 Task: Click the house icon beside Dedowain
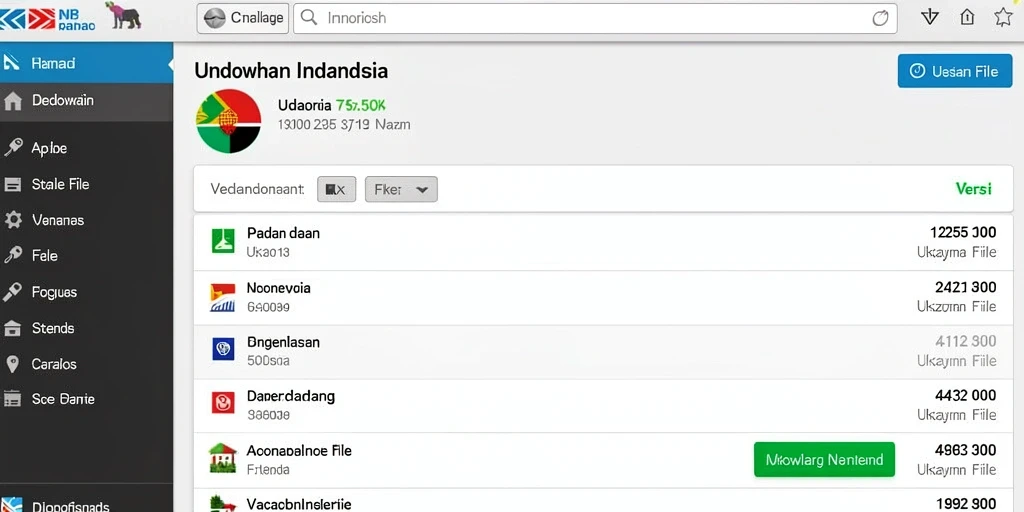tap(12, 101)
